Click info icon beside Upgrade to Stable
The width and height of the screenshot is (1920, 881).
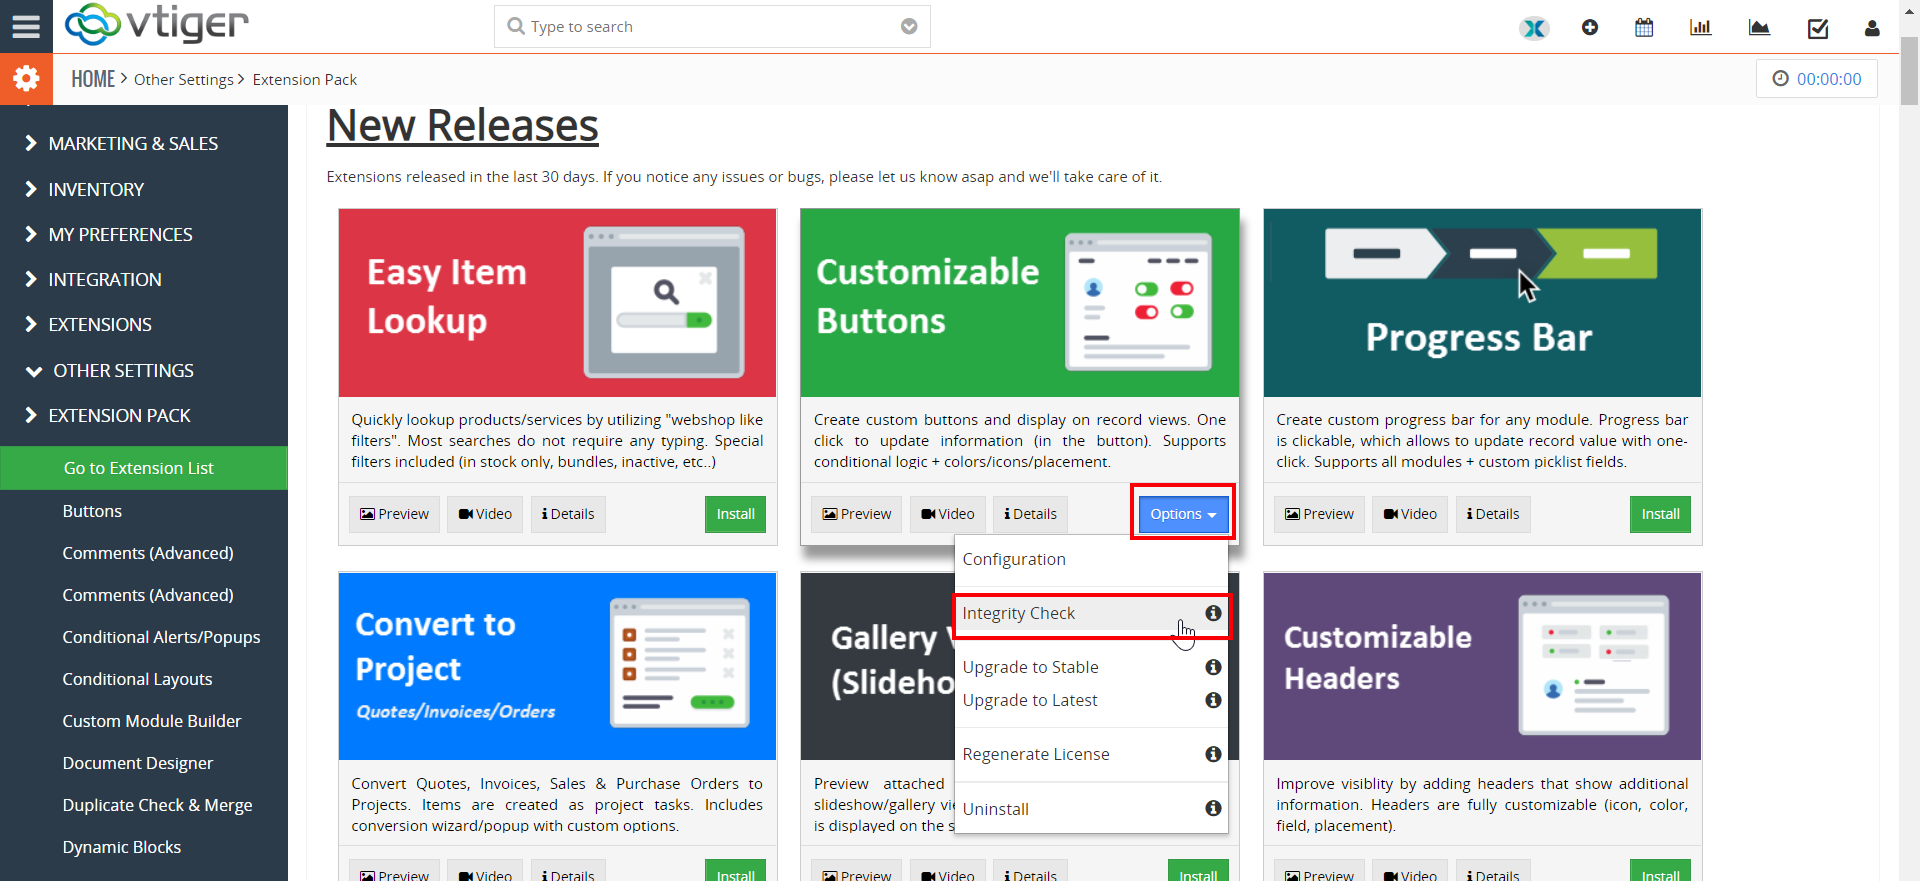[x=1213, y=667]
